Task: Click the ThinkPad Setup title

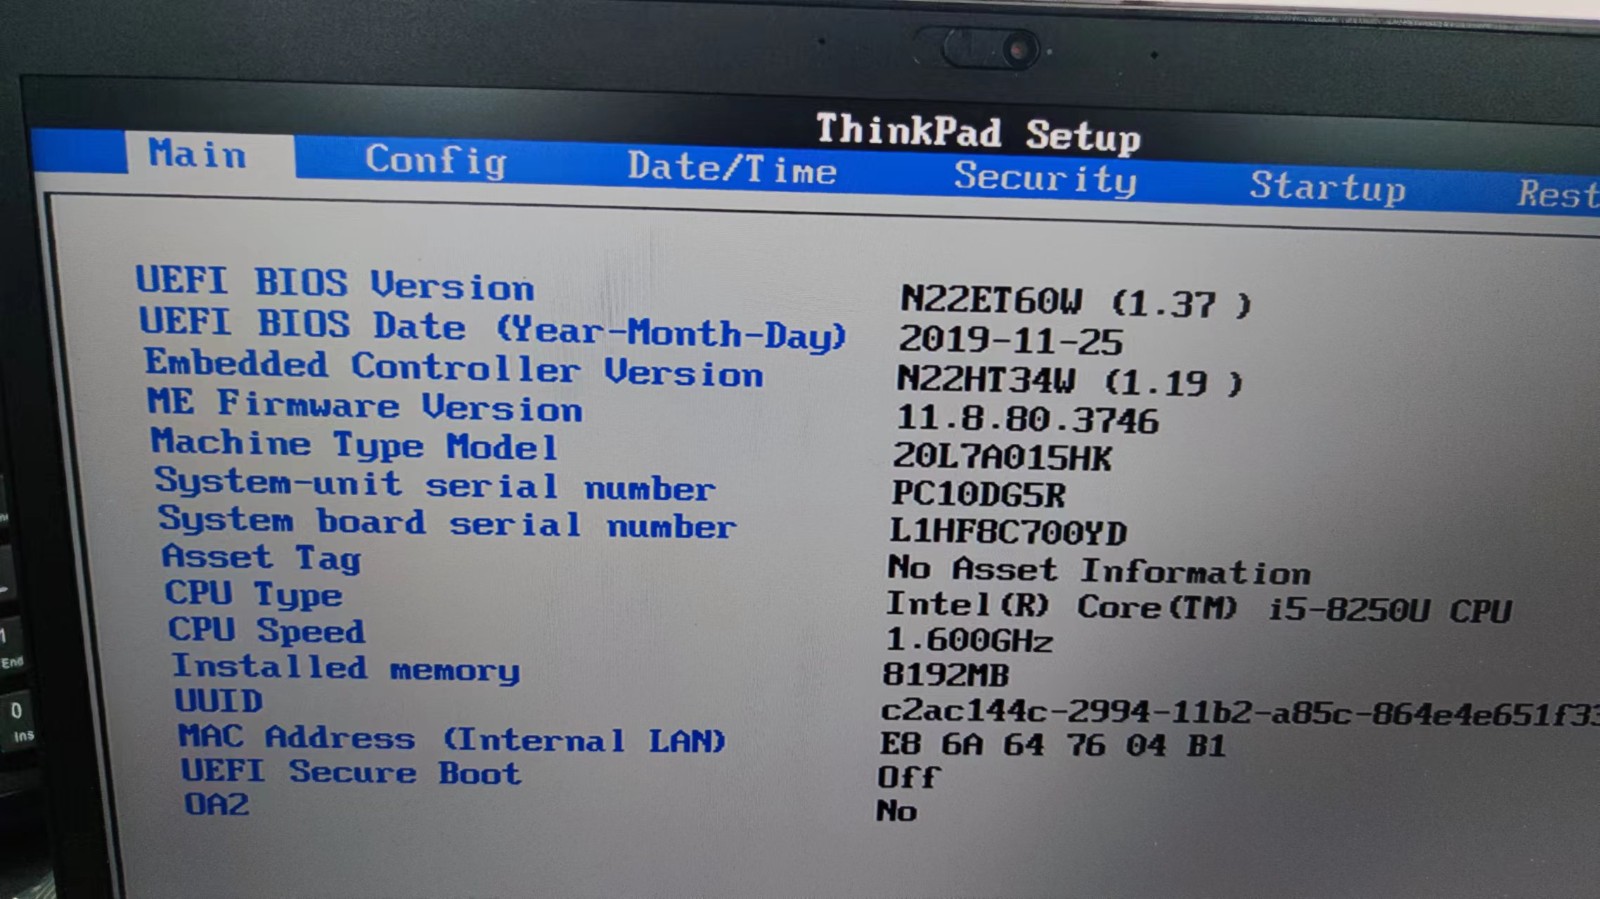Action: 978,134
